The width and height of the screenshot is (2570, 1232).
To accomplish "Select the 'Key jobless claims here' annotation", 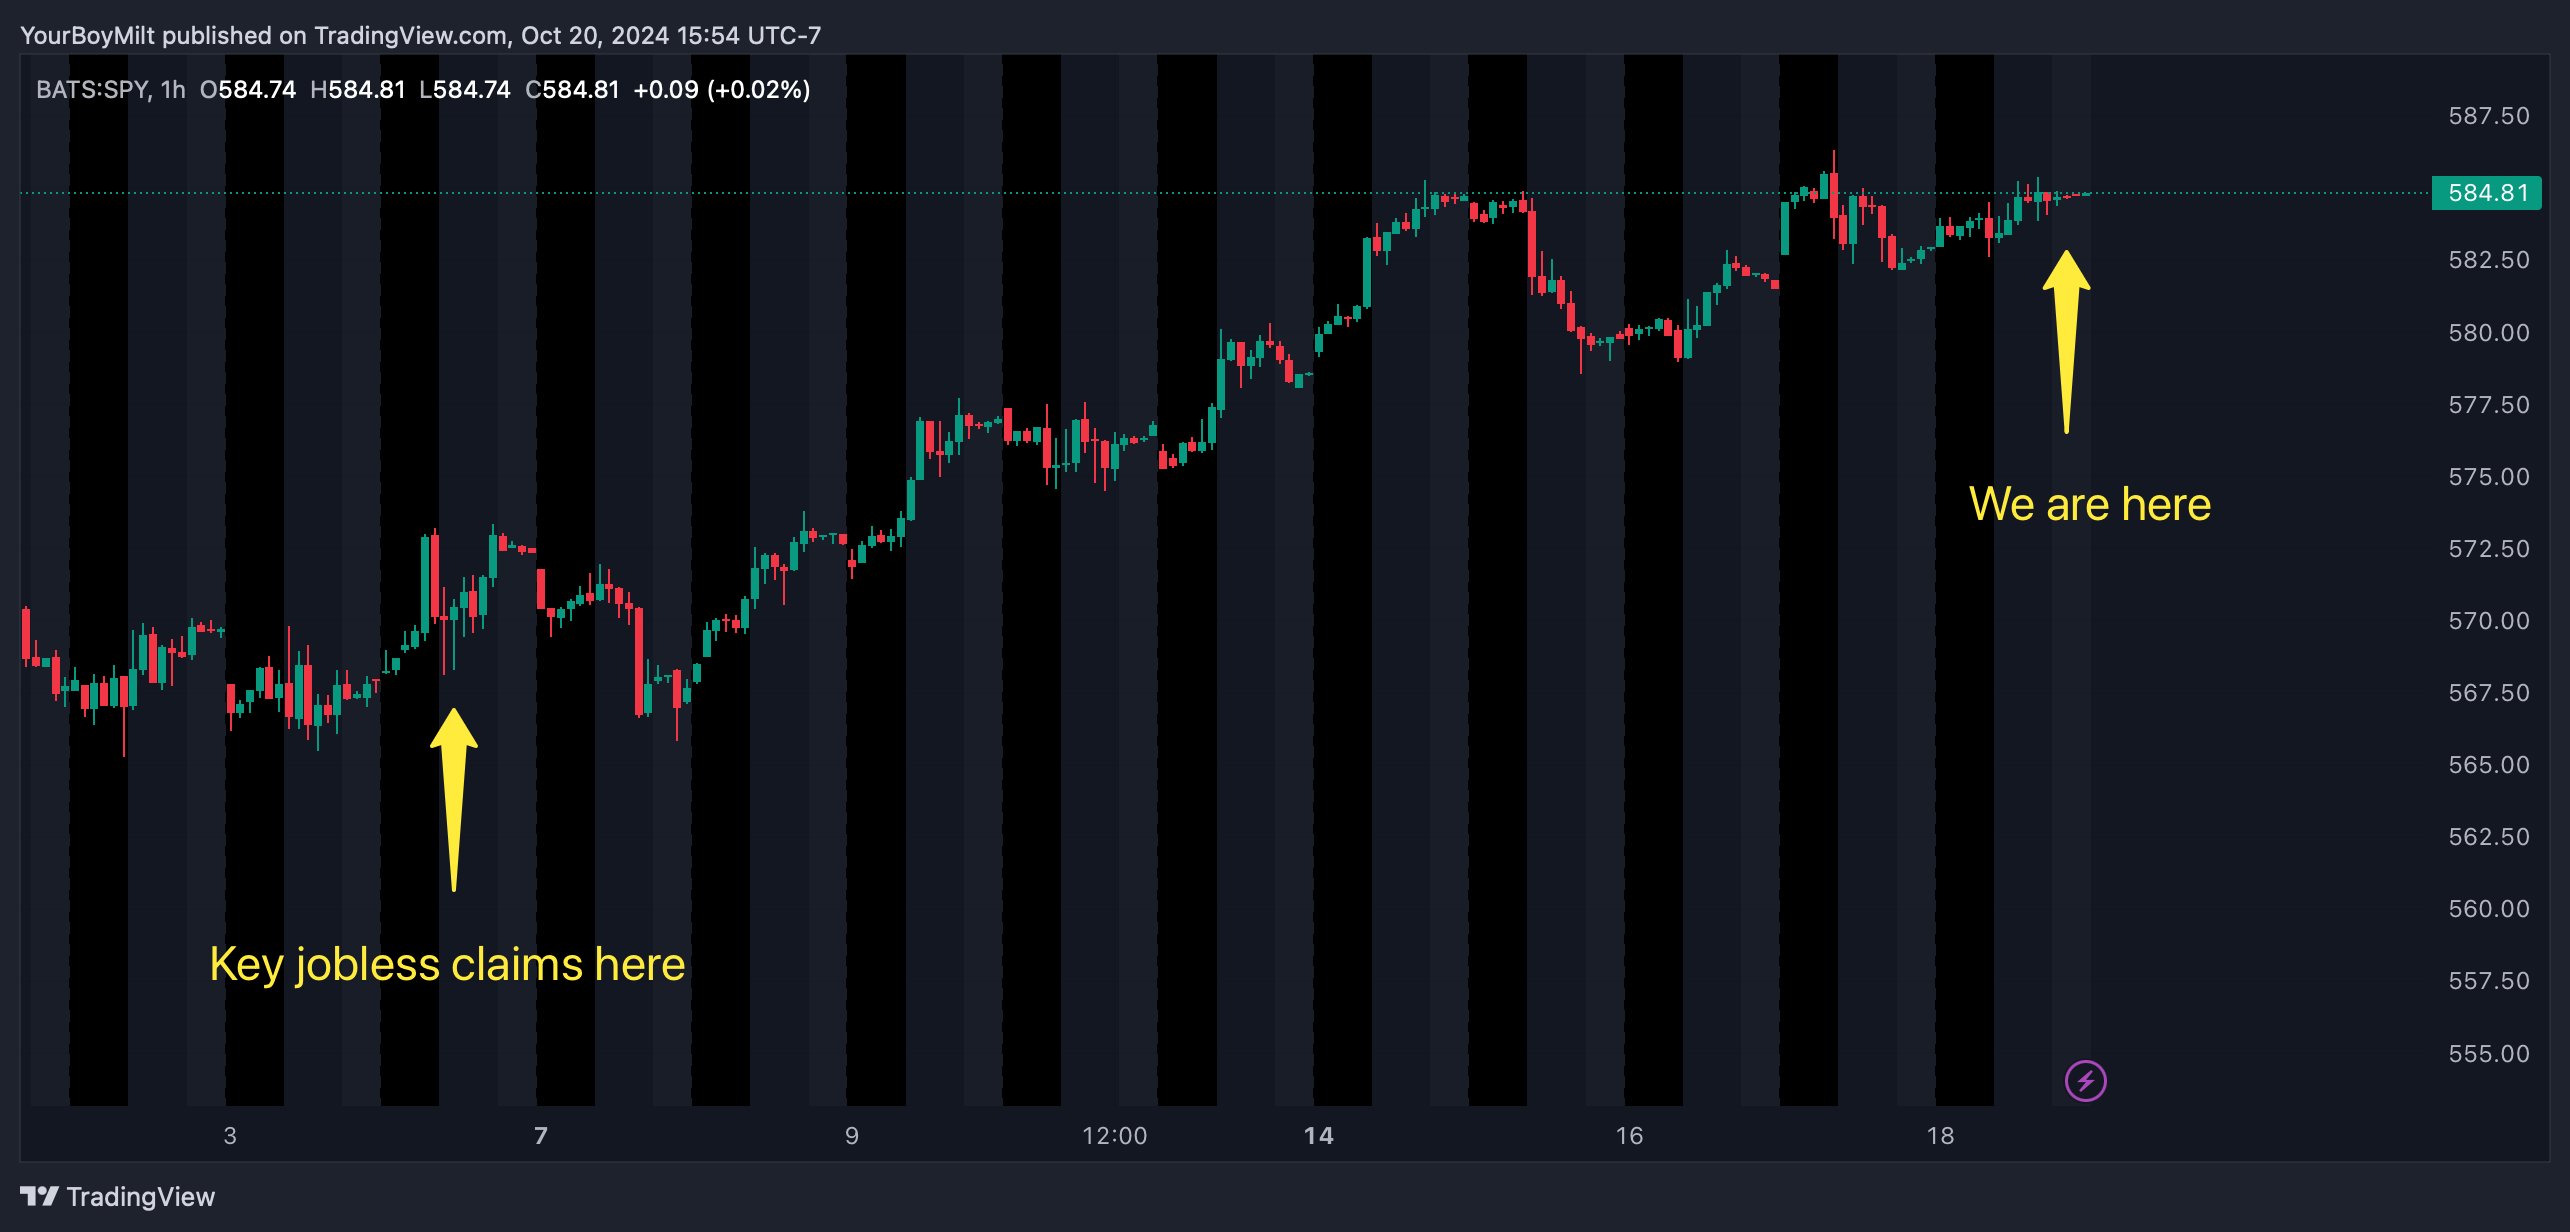I will 447,965.
